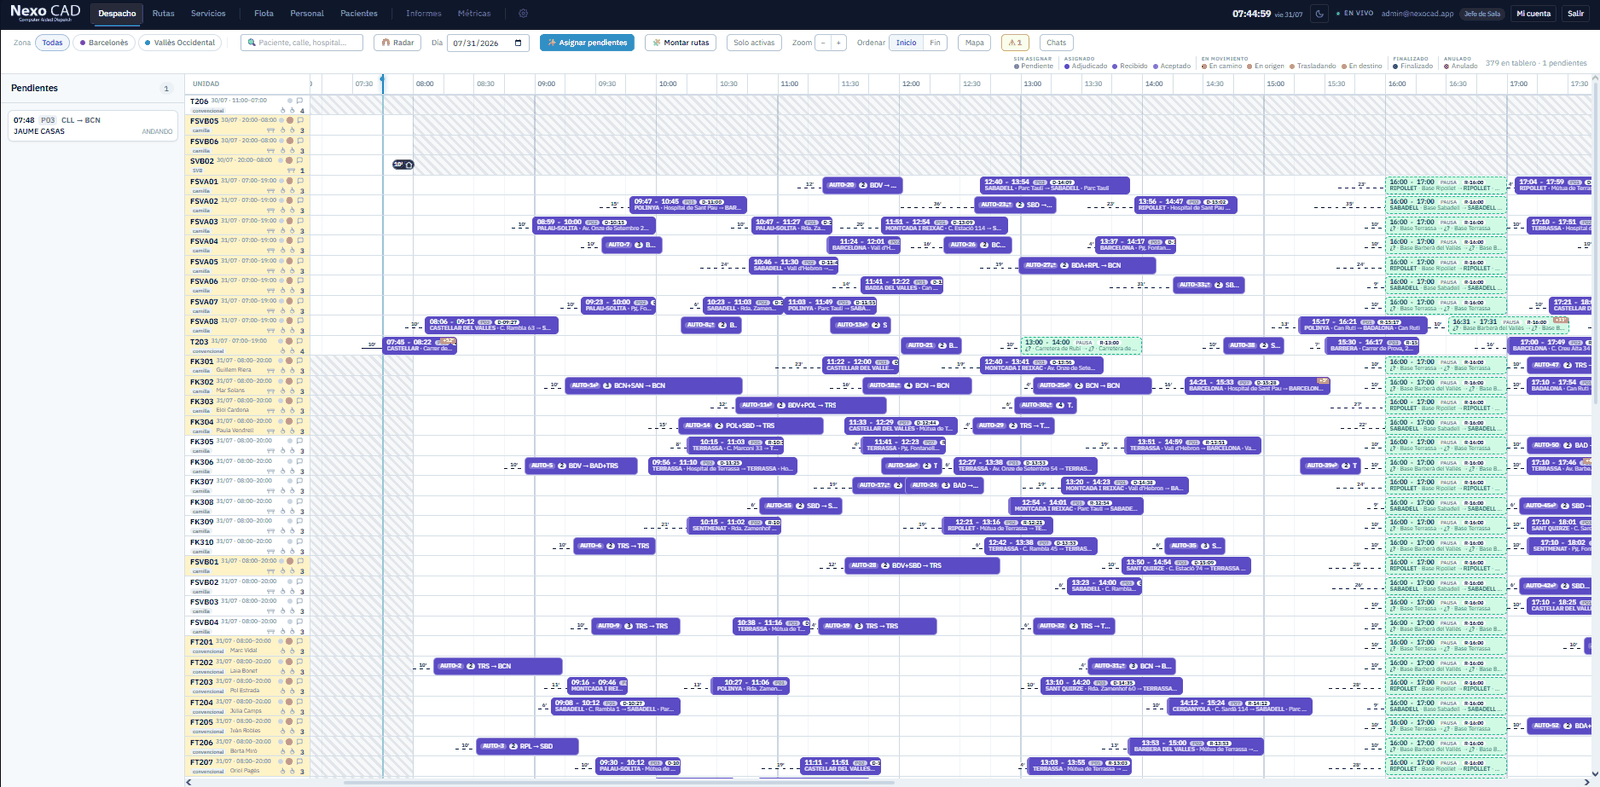Open the chat icon for unit T206
This screenshot has width=1600, height=787.
299,101
